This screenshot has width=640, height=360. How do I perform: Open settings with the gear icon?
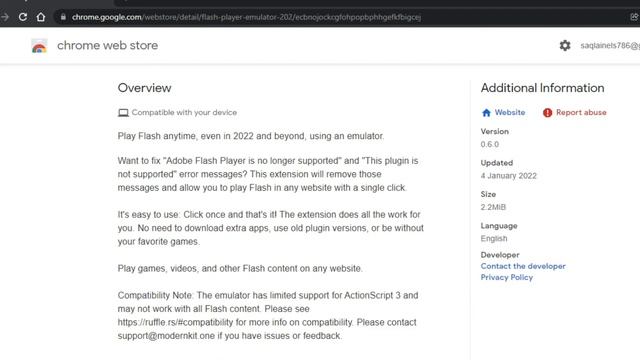click(x=565, y=45)
